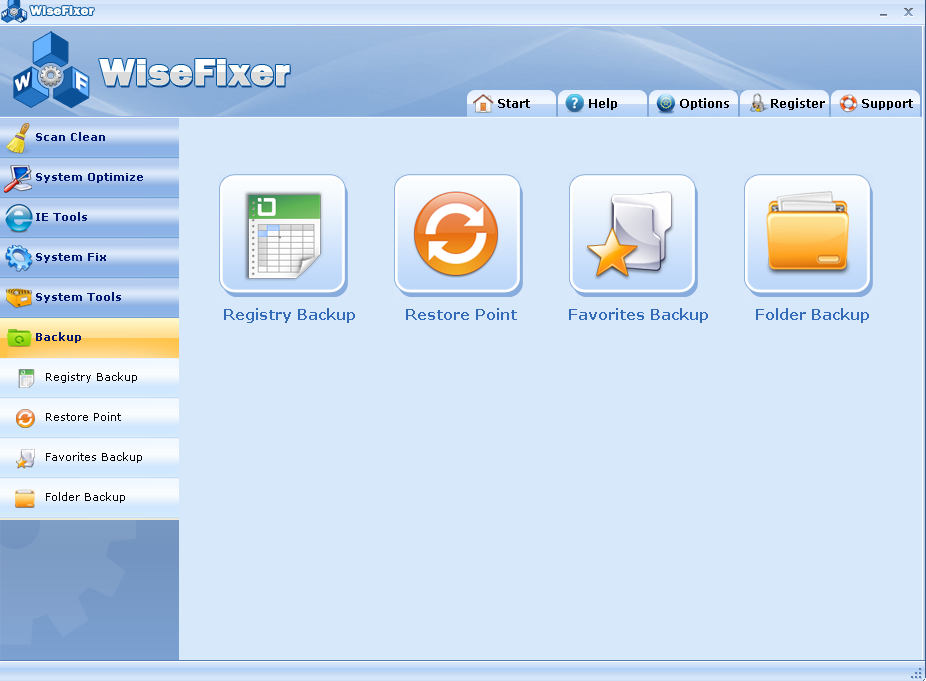Click the System Fix gear icon
The height and width of the screenshot is (681, 926).
tap(18, 257)
